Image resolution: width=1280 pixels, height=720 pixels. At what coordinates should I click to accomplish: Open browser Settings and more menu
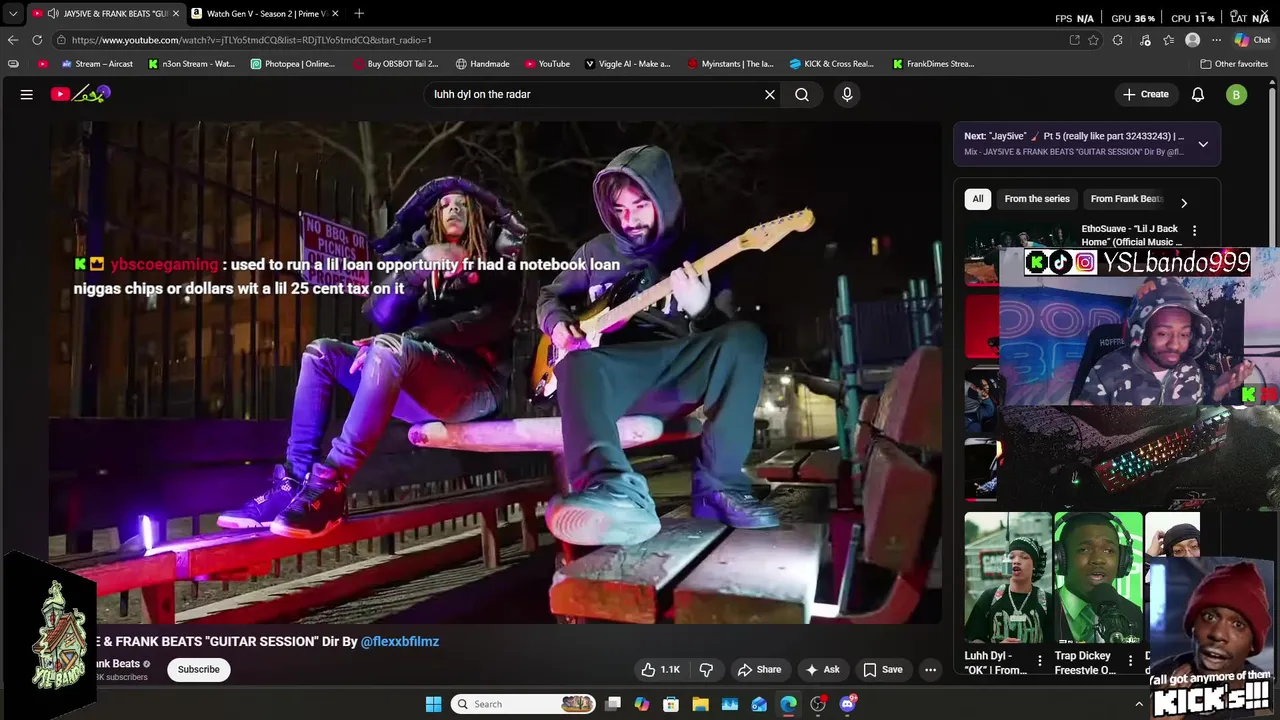(1216, 40)
